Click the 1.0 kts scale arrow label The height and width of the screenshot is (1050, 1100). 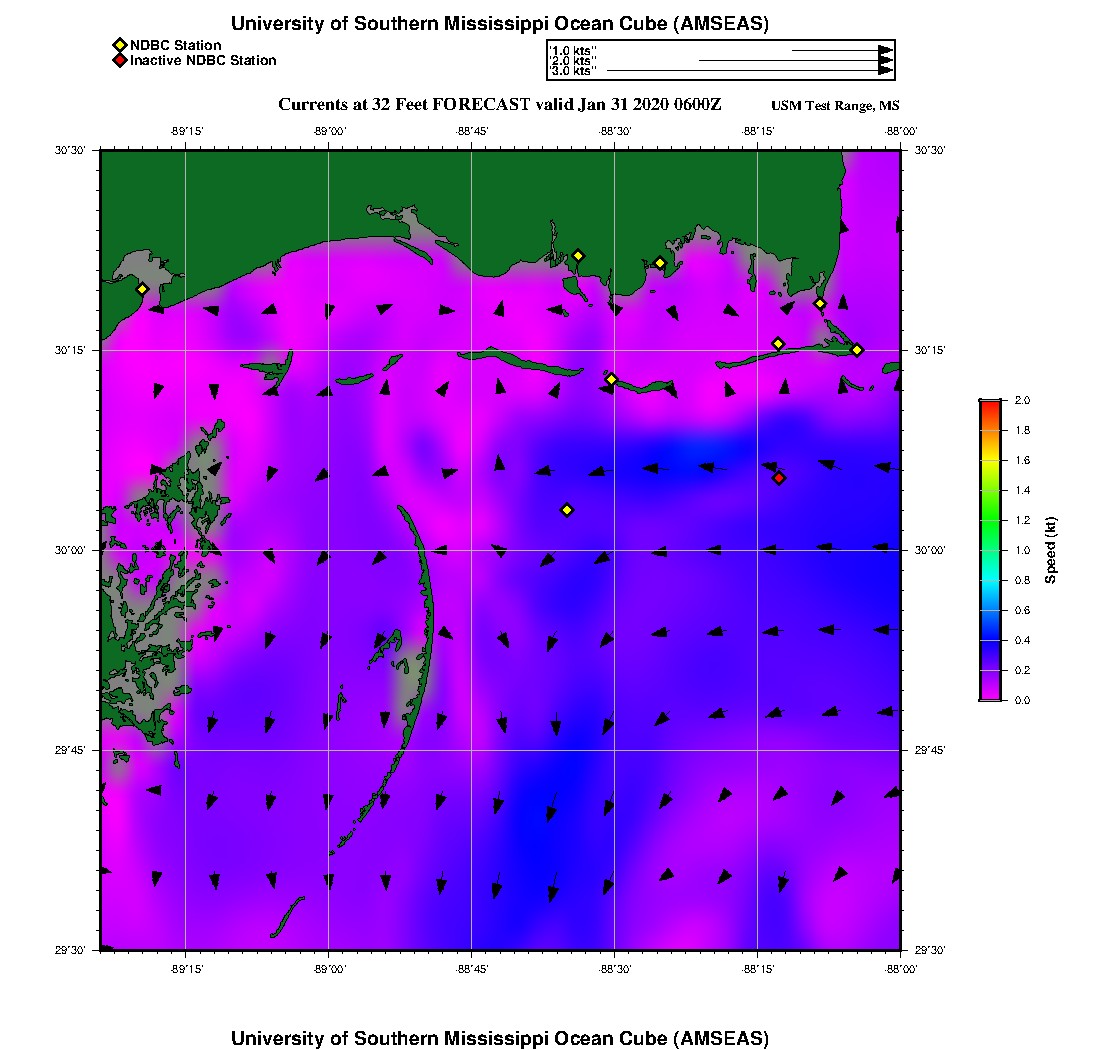coord(573,50)
